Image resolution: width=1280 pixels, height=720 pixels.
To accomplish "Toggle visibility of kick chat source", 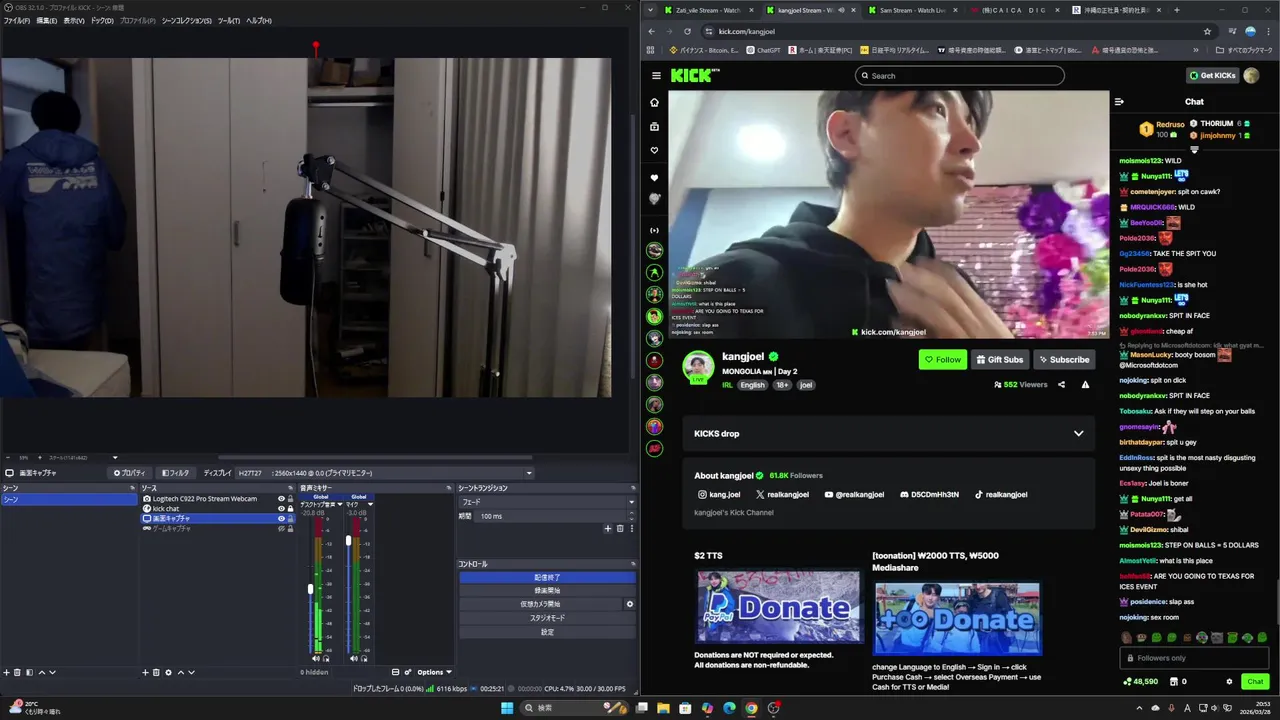I will coord(281,509).
